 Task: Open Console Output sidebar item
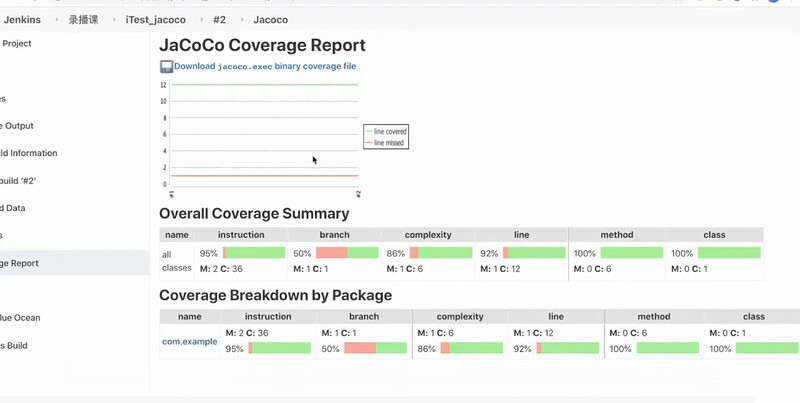(x=17, y=126)
